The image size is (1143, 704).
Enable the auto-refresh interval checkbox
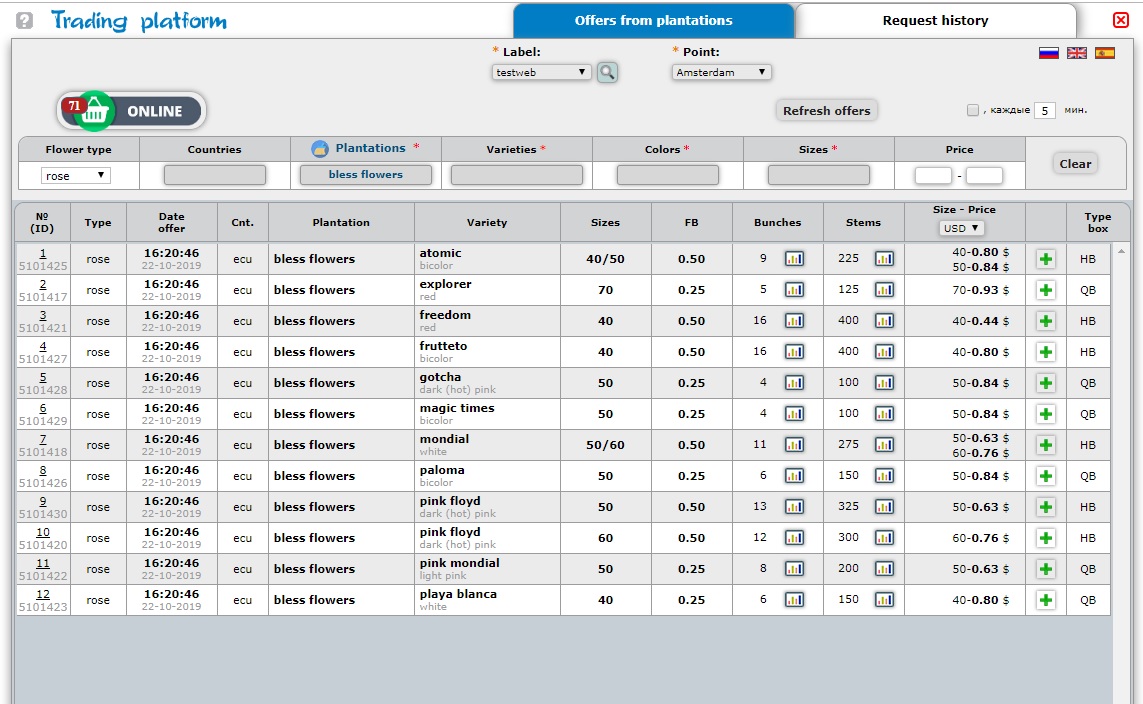pos(972,110)
